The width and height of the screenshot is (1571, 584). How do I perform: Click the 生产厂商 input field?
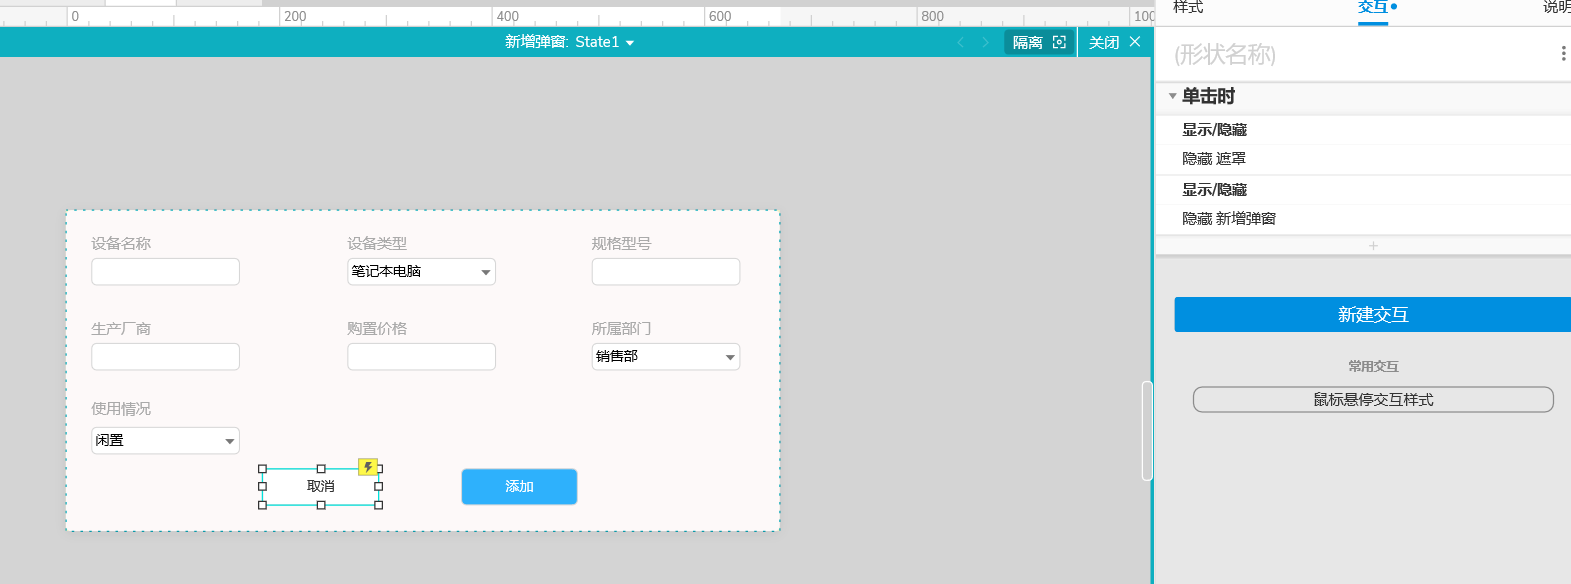click(165, 357)
